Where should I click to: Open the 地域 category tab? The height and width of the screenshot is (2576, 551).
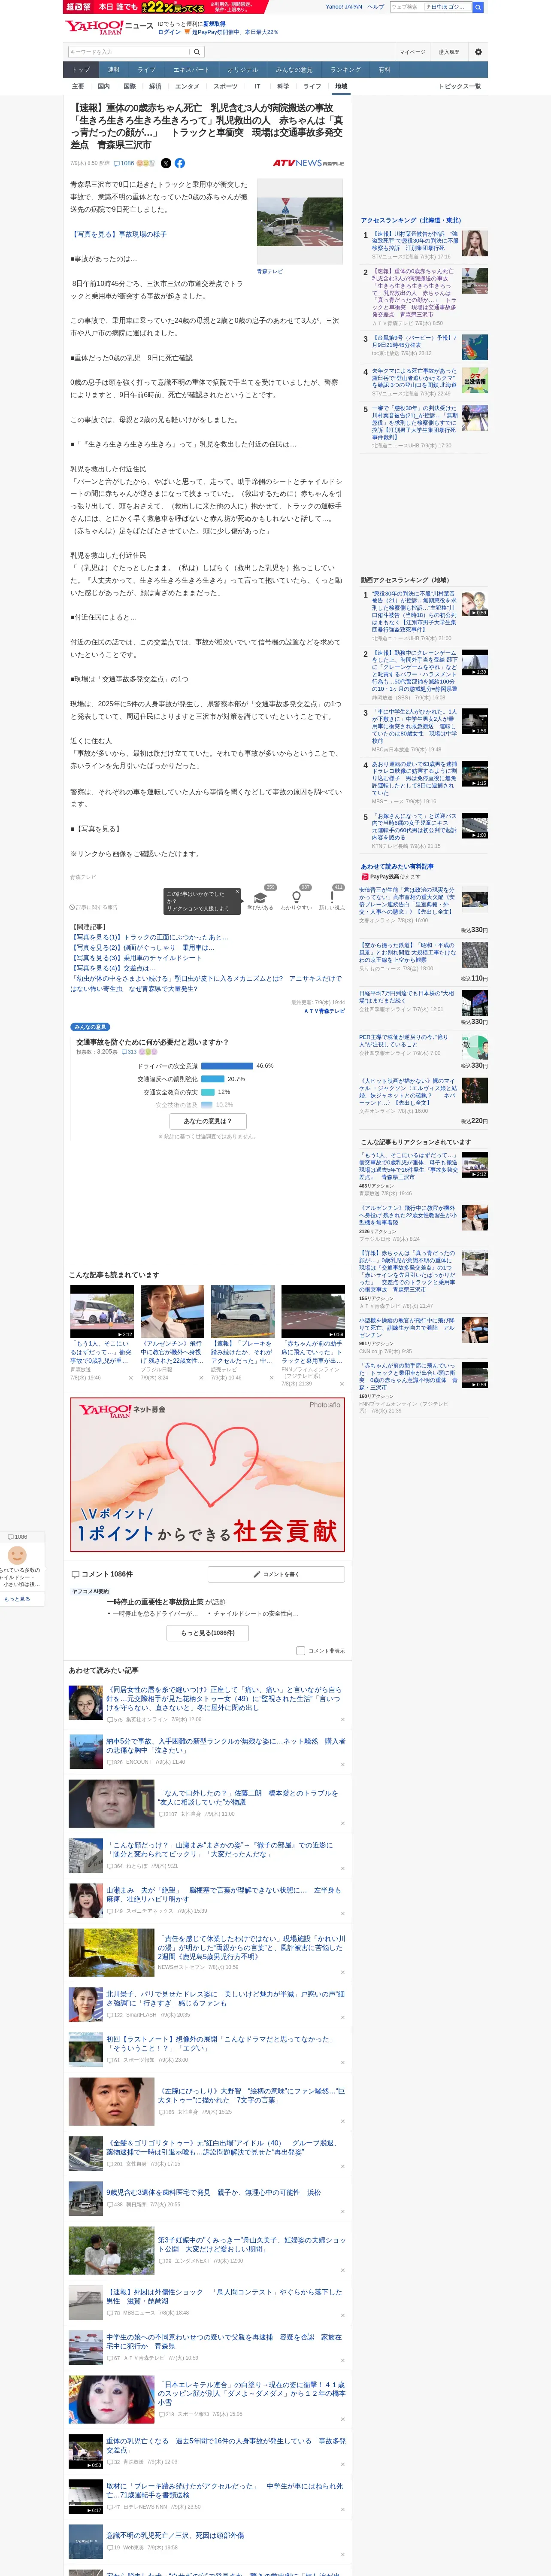point(341,87)
